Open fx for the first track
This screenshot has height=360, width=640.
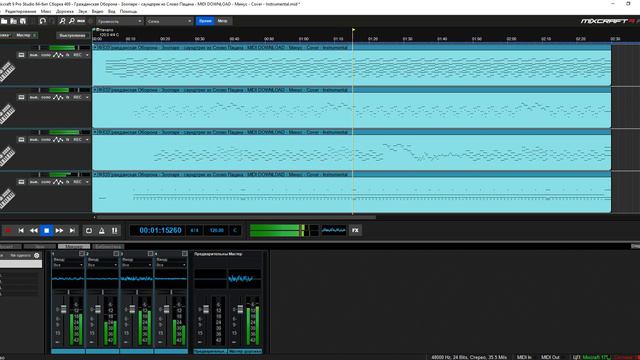[68, 55]
